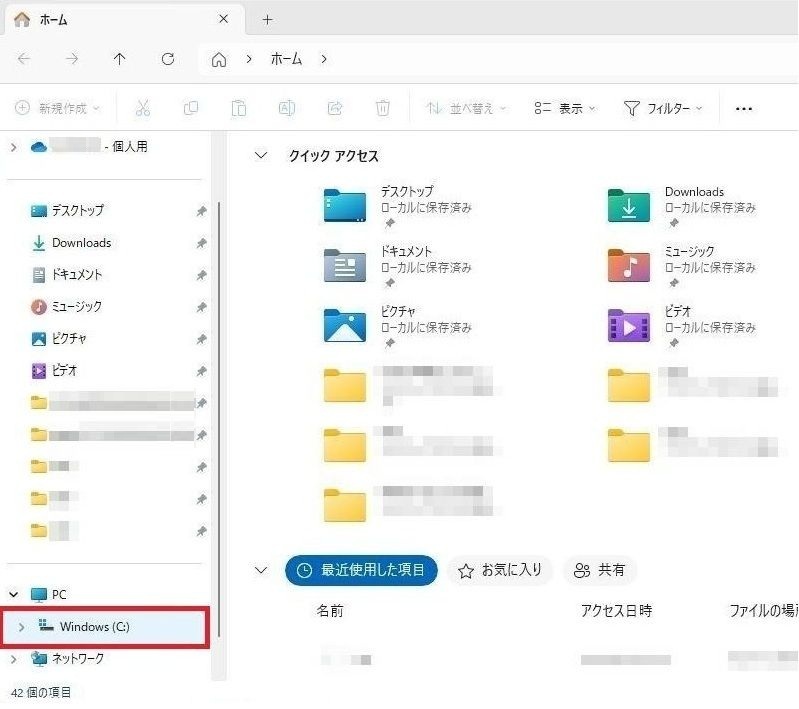Open the ミュージック folder tile
Image resolution: width=799 pixels, height=709 pixels.
tap(630, 266)
